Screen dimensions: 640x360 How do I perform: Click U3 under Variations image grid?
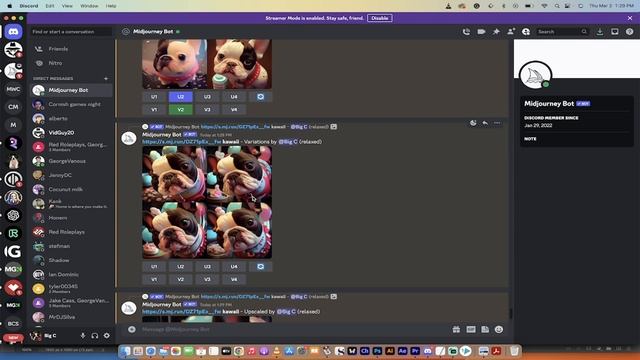click(x=207, y=267)
